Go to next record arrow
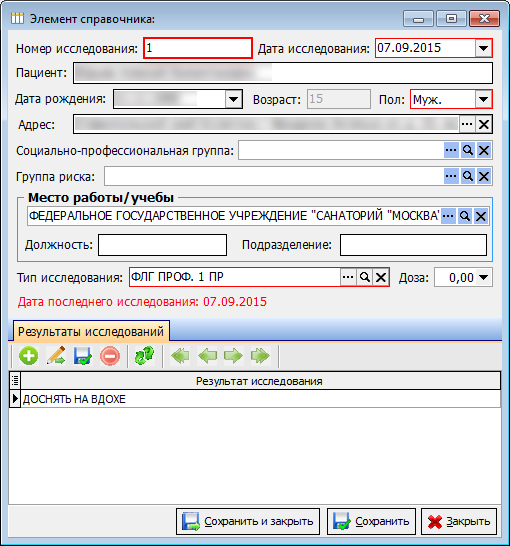The image size is (510, 546). point(234,356)
